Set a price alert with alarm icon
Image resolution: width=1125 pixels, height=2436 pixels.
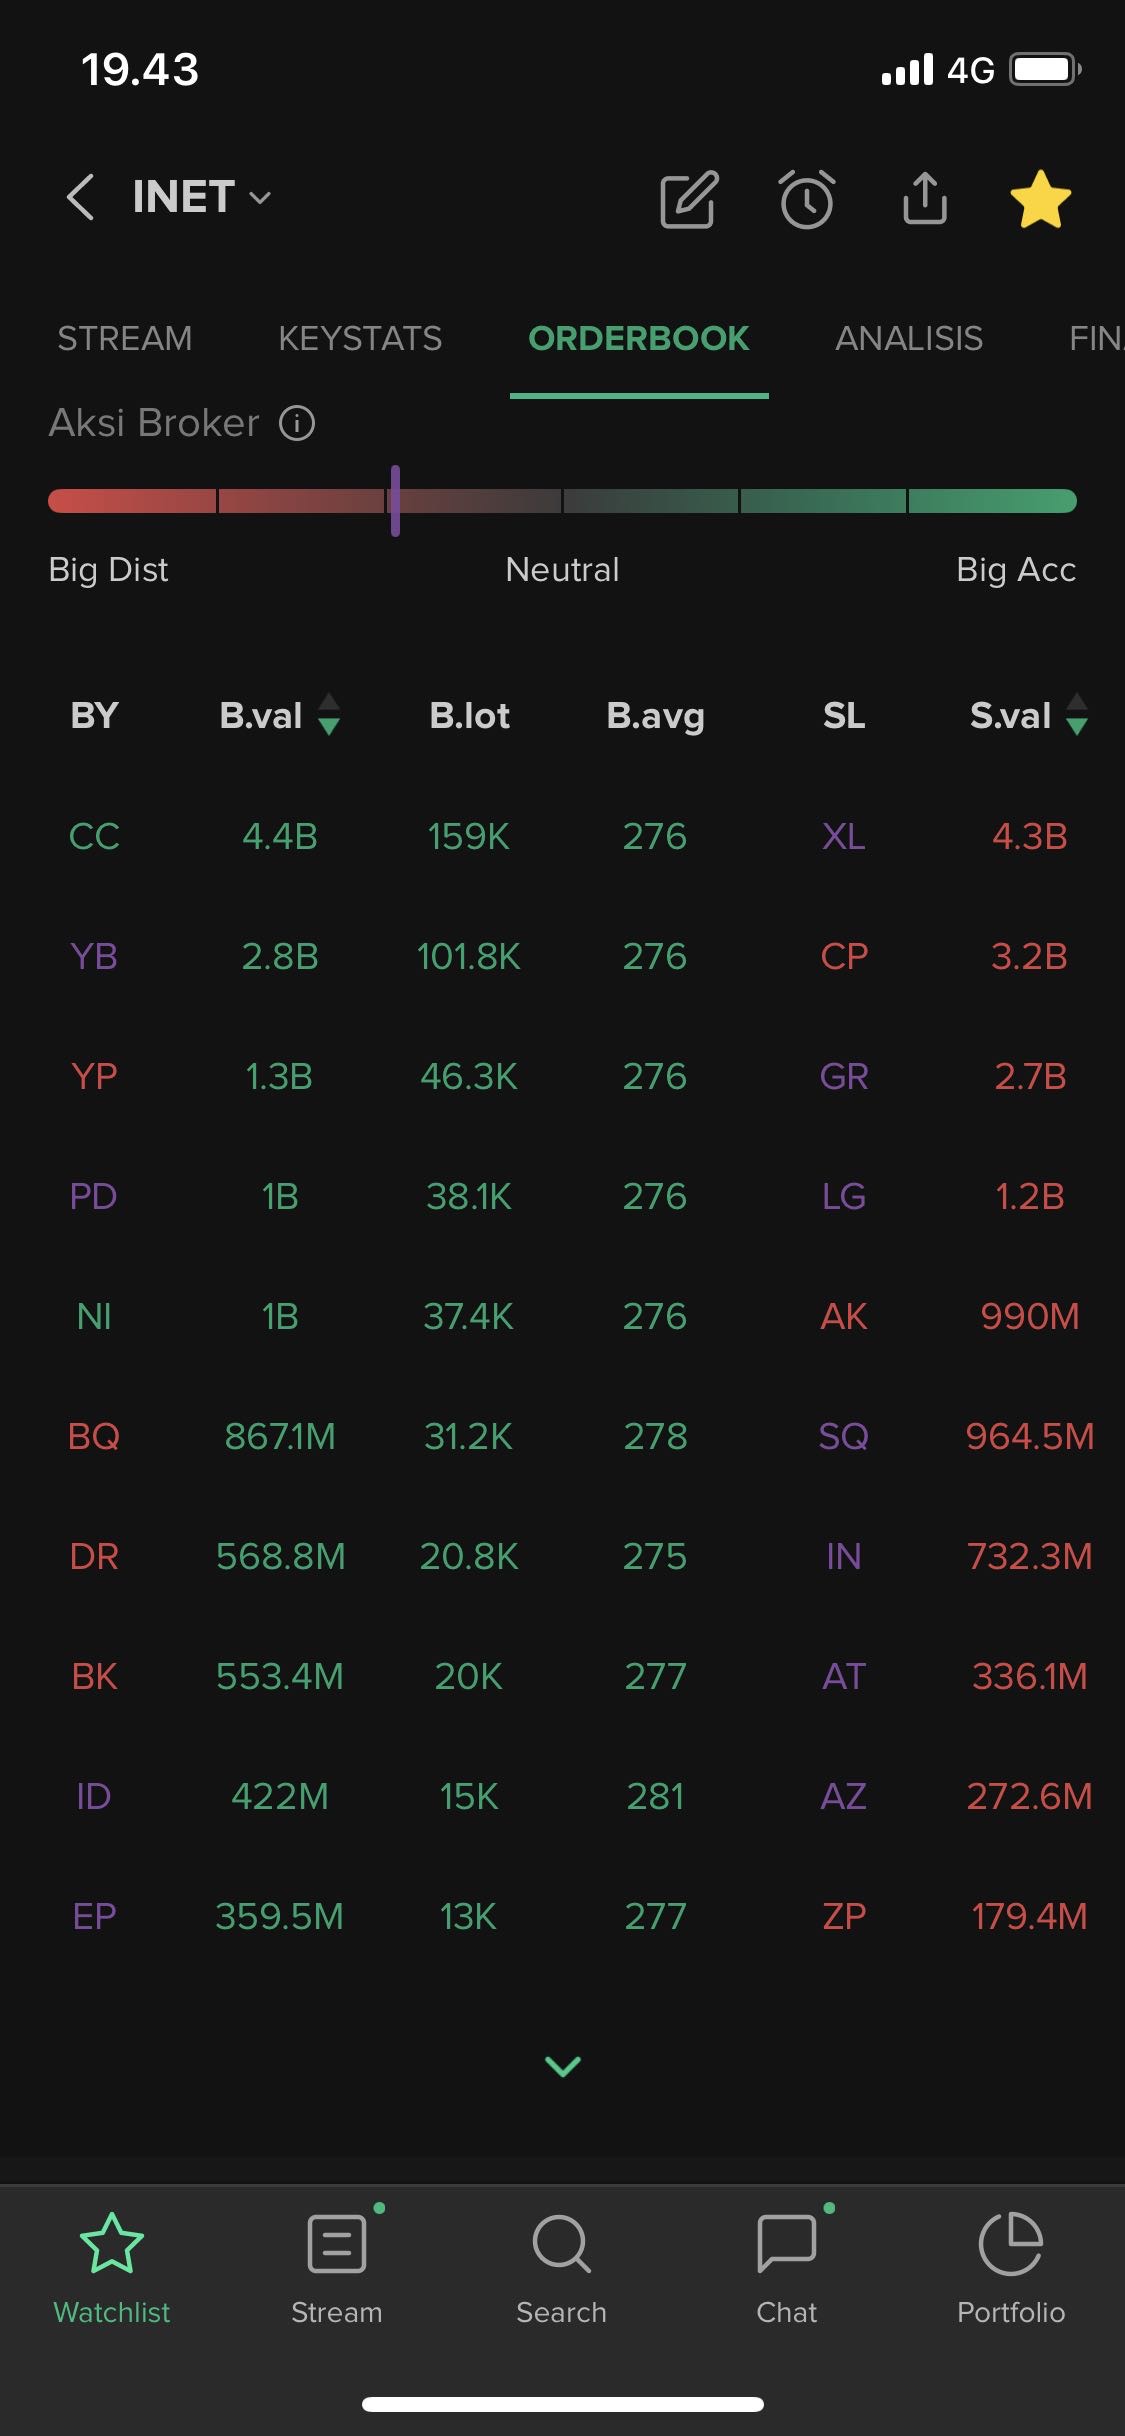[806, 199]
